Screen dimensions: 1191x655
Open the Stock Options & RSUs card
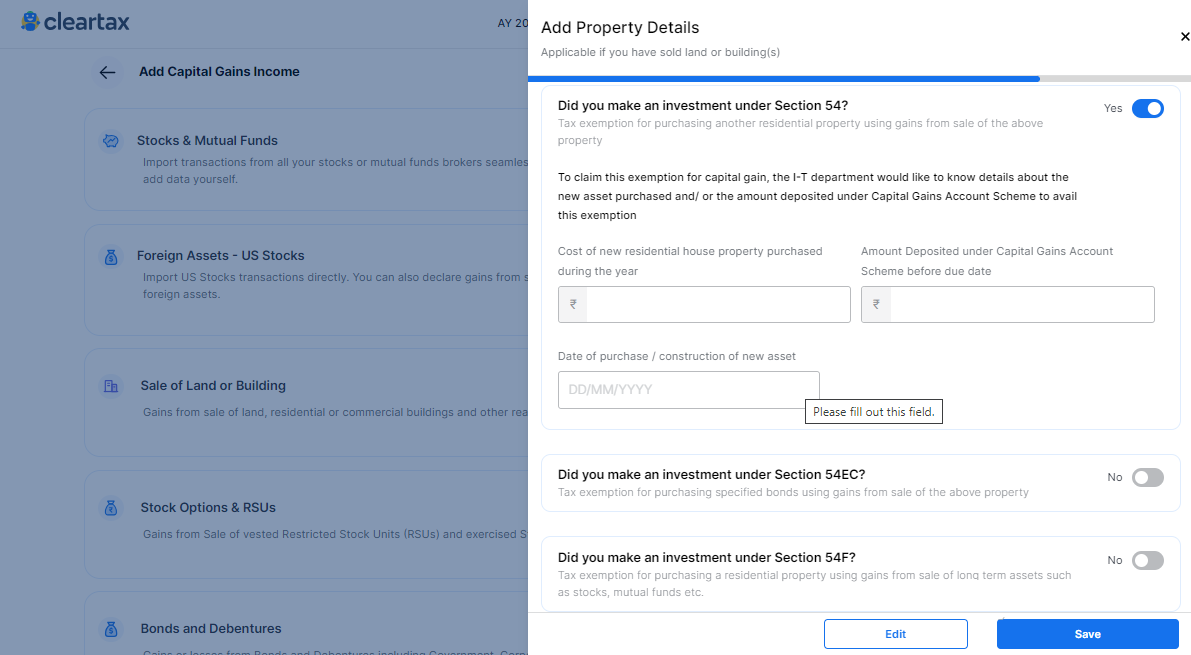[306, 524]
